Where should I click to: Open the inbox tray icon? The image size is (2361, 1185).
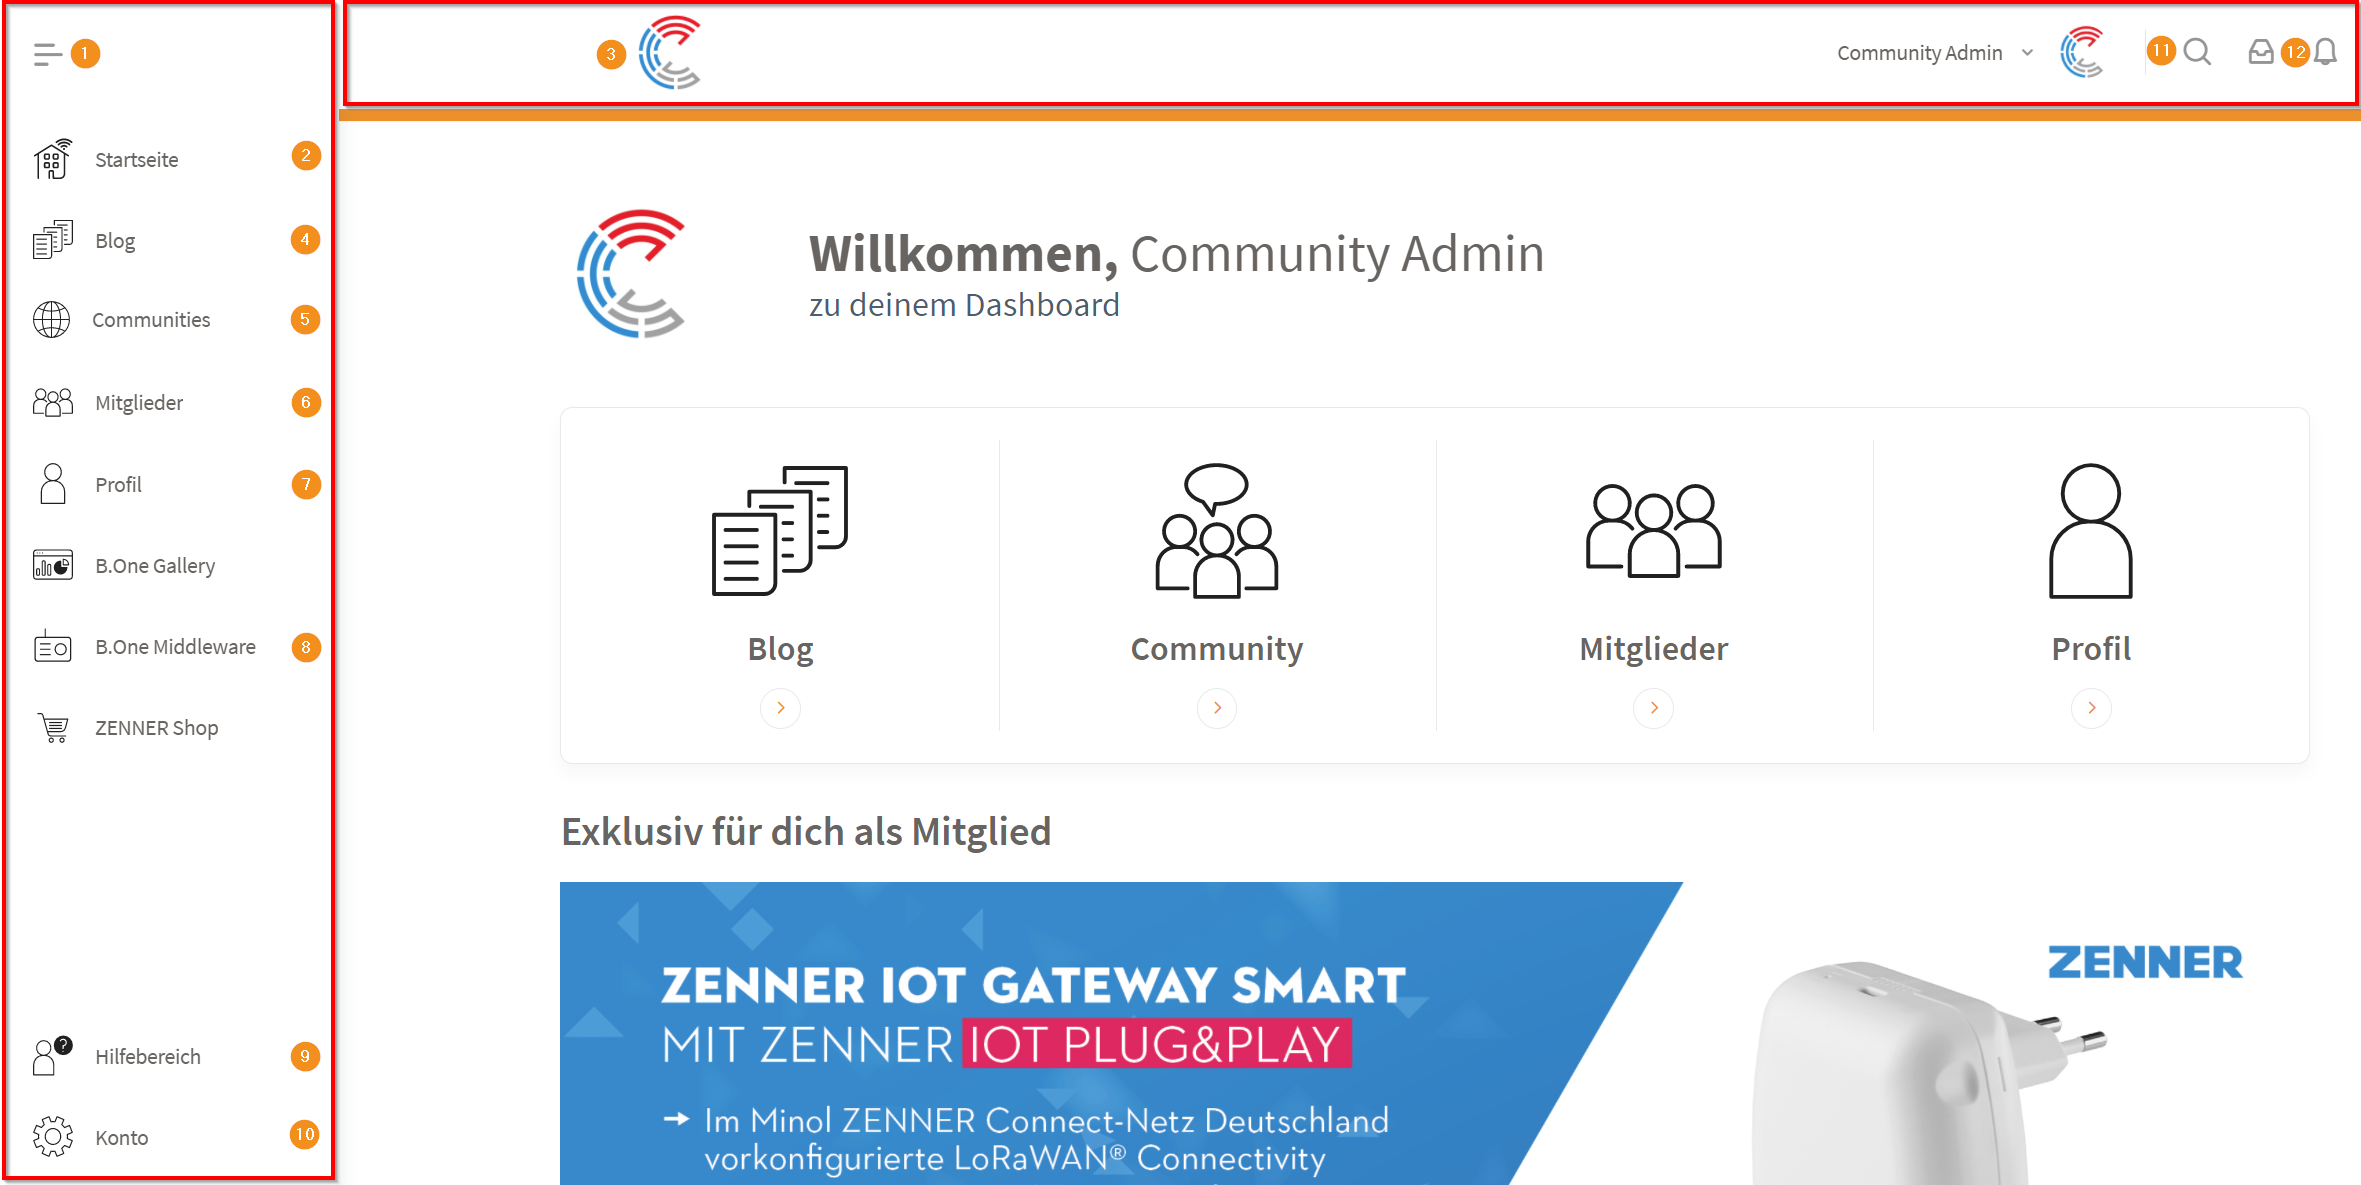point(2260,52)
